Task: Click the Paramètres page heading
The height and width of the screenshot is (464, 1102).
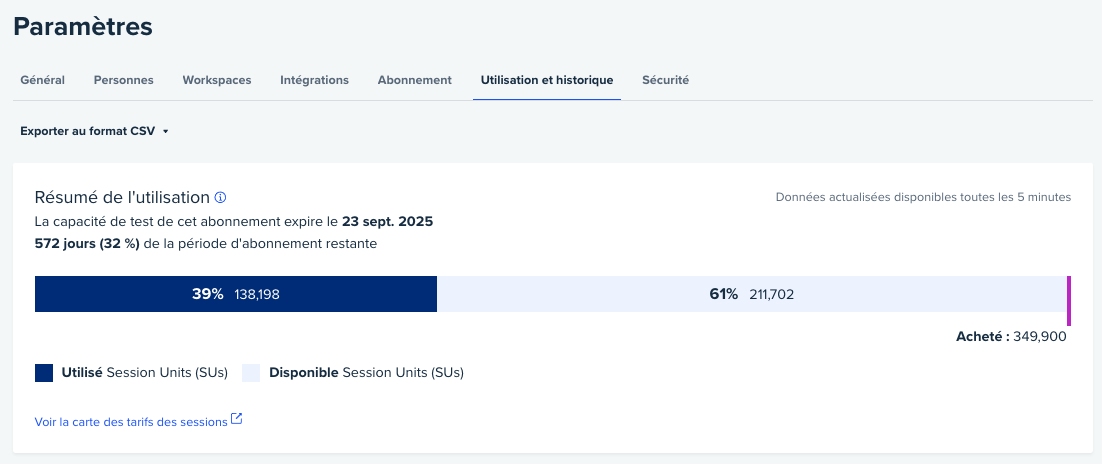Action: (x=83, y=27)
